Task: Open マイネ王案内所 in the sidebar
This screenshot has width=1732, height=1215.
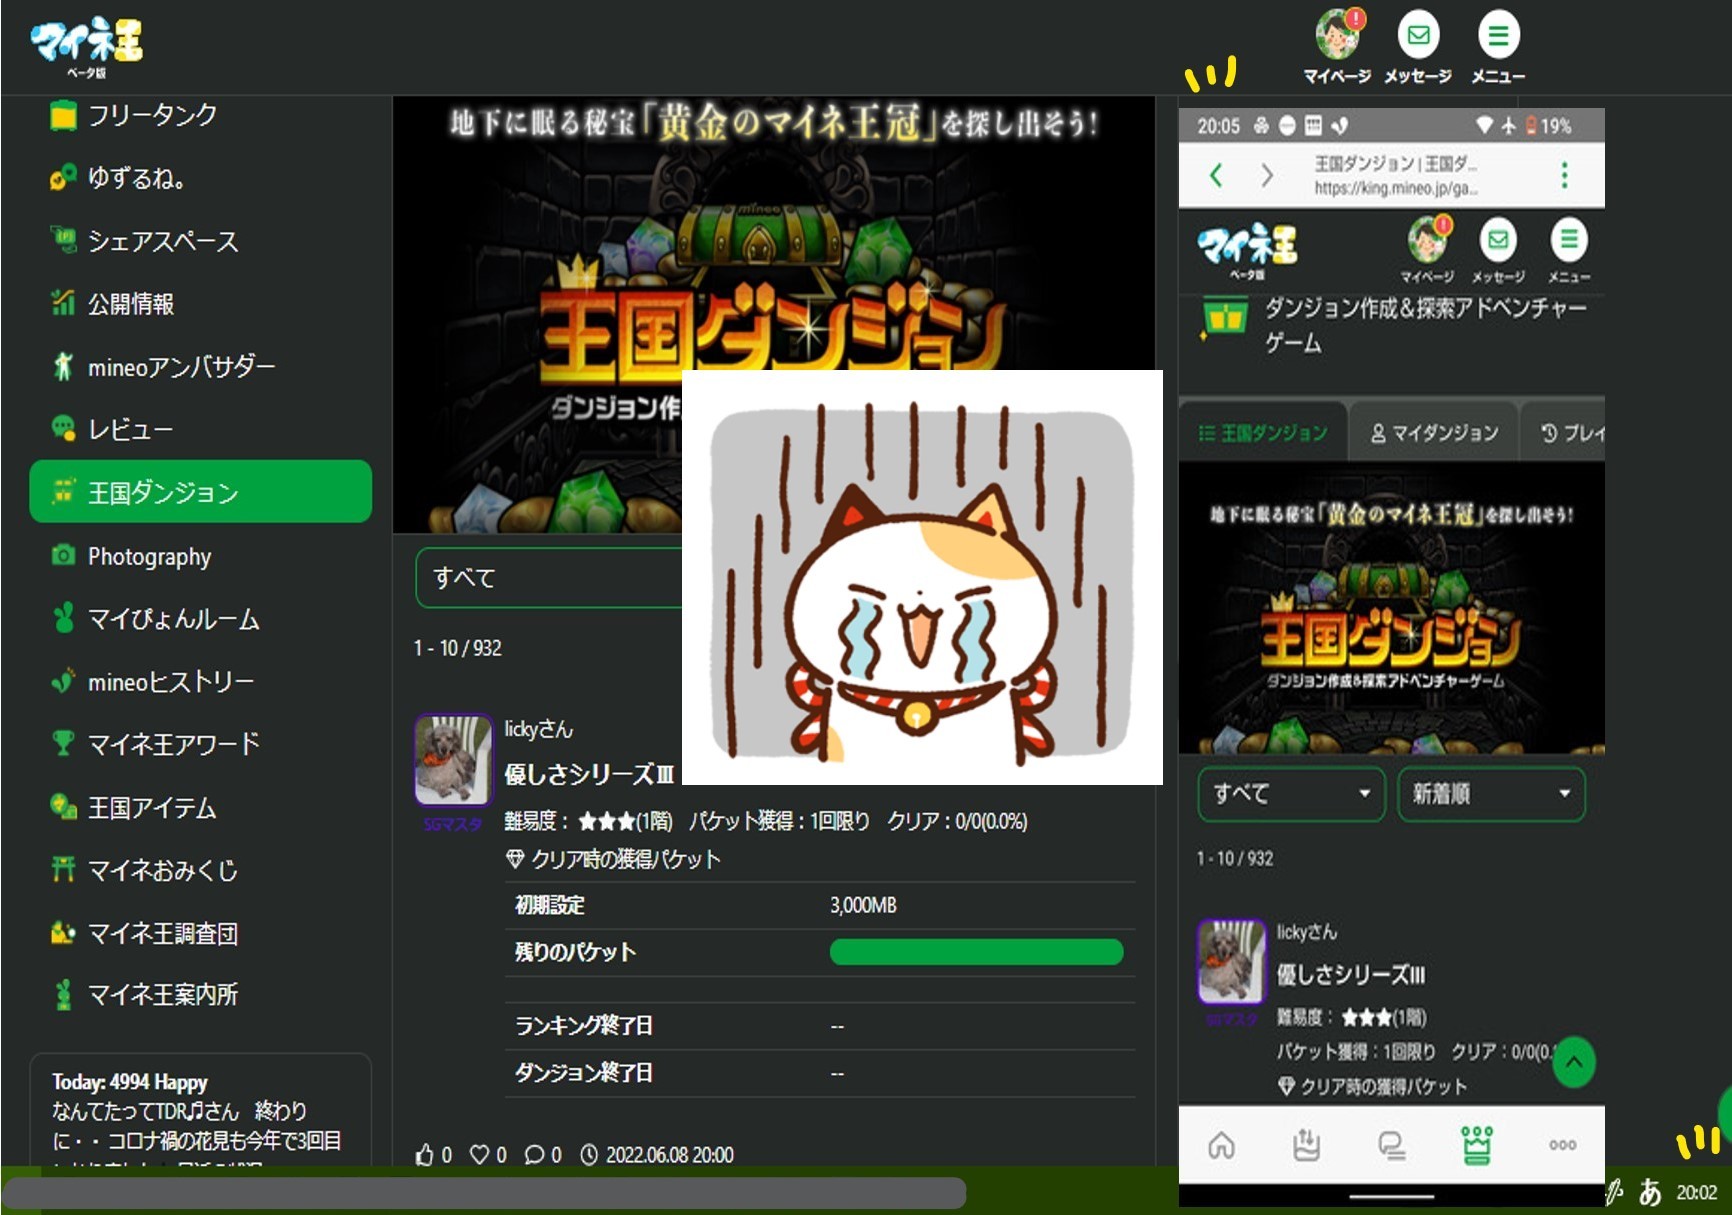Action: [x=200, y=995]
